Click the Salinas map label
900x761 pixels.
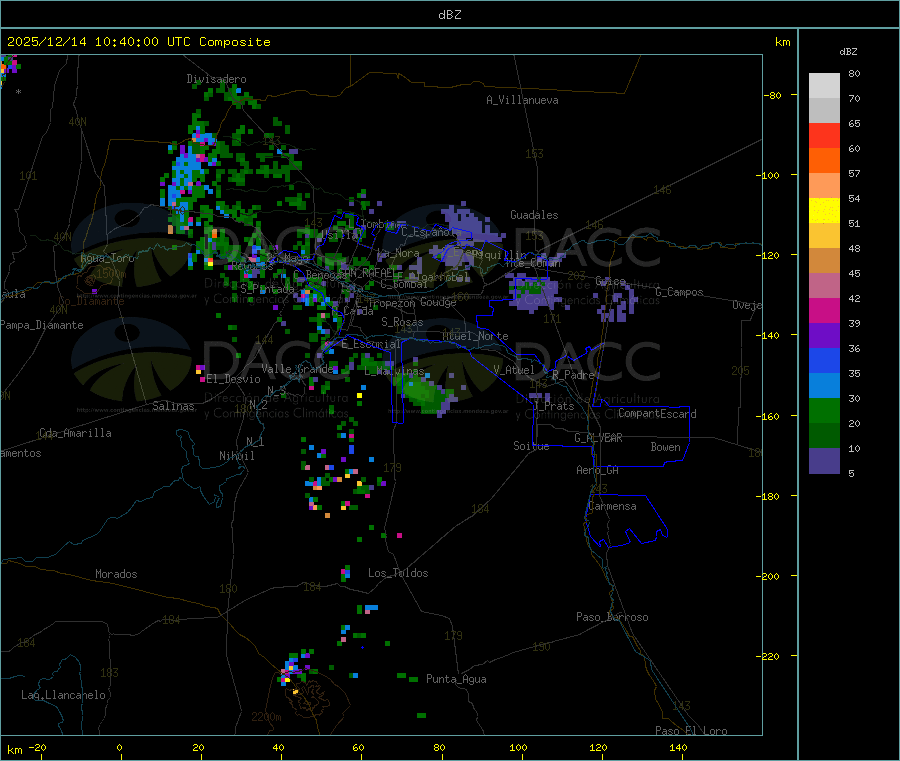[173, 406]
